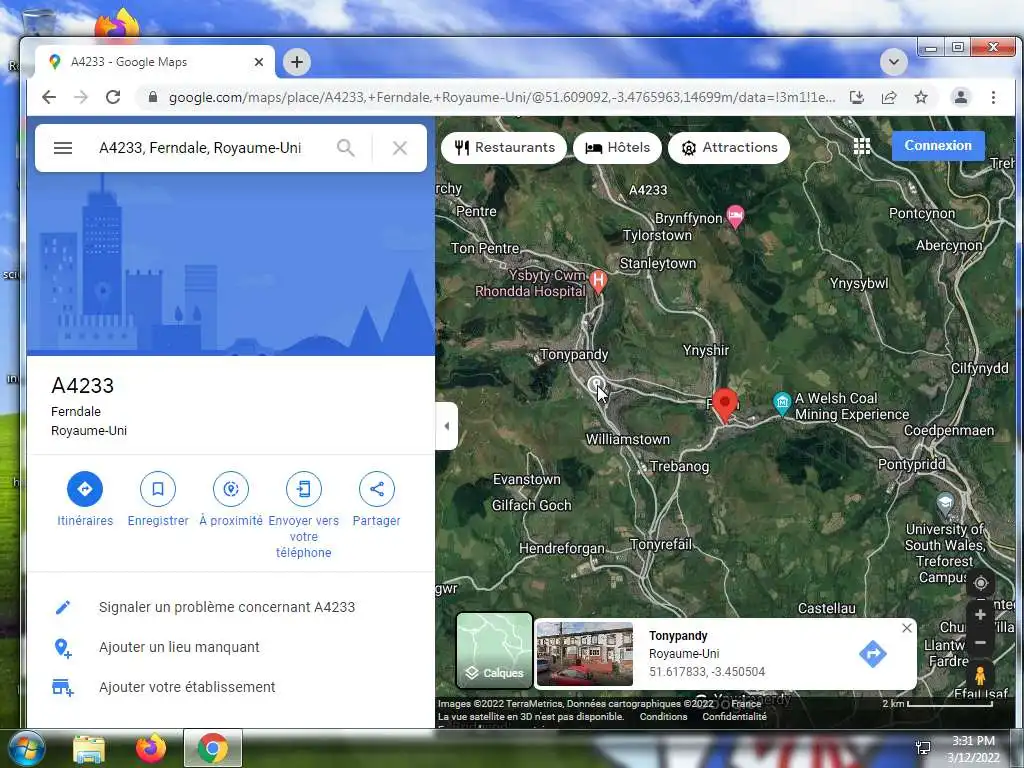Click Ajouter un lieu manquant
The width and height of the screenshot is (1024, 768).
pos(179,647)
